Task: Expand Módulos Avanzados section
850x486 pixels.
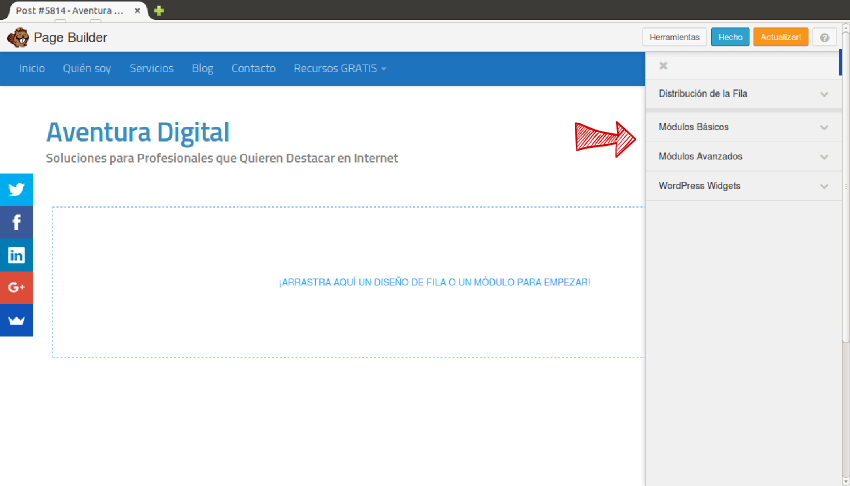Action: 741,156
